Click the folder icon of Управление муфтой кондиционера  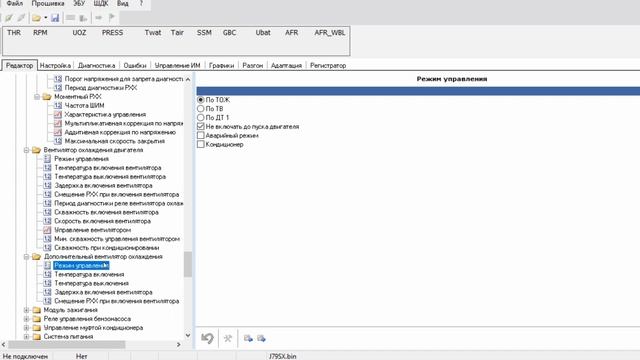coord(36,328)
